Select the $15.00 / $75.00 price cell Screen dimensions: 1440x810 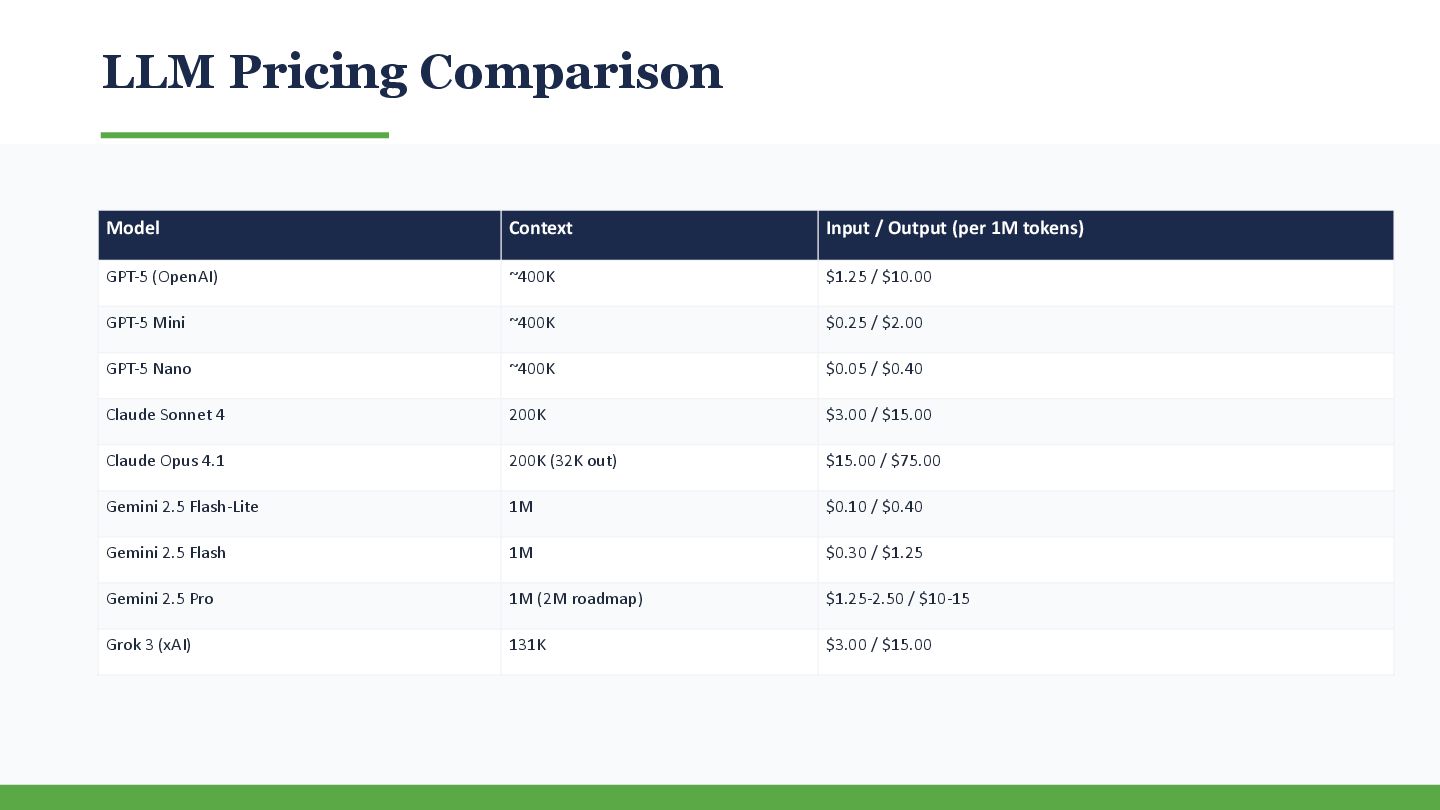tap(1106, 467)
